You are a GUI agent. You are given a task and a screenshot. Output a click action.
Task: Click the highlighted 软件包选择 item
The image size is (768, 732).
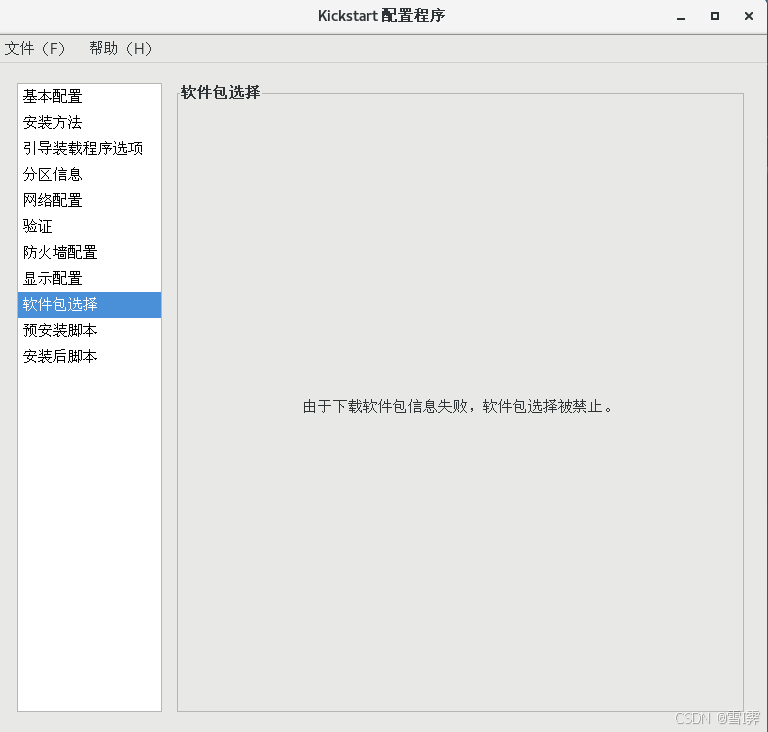coord(89,305)
